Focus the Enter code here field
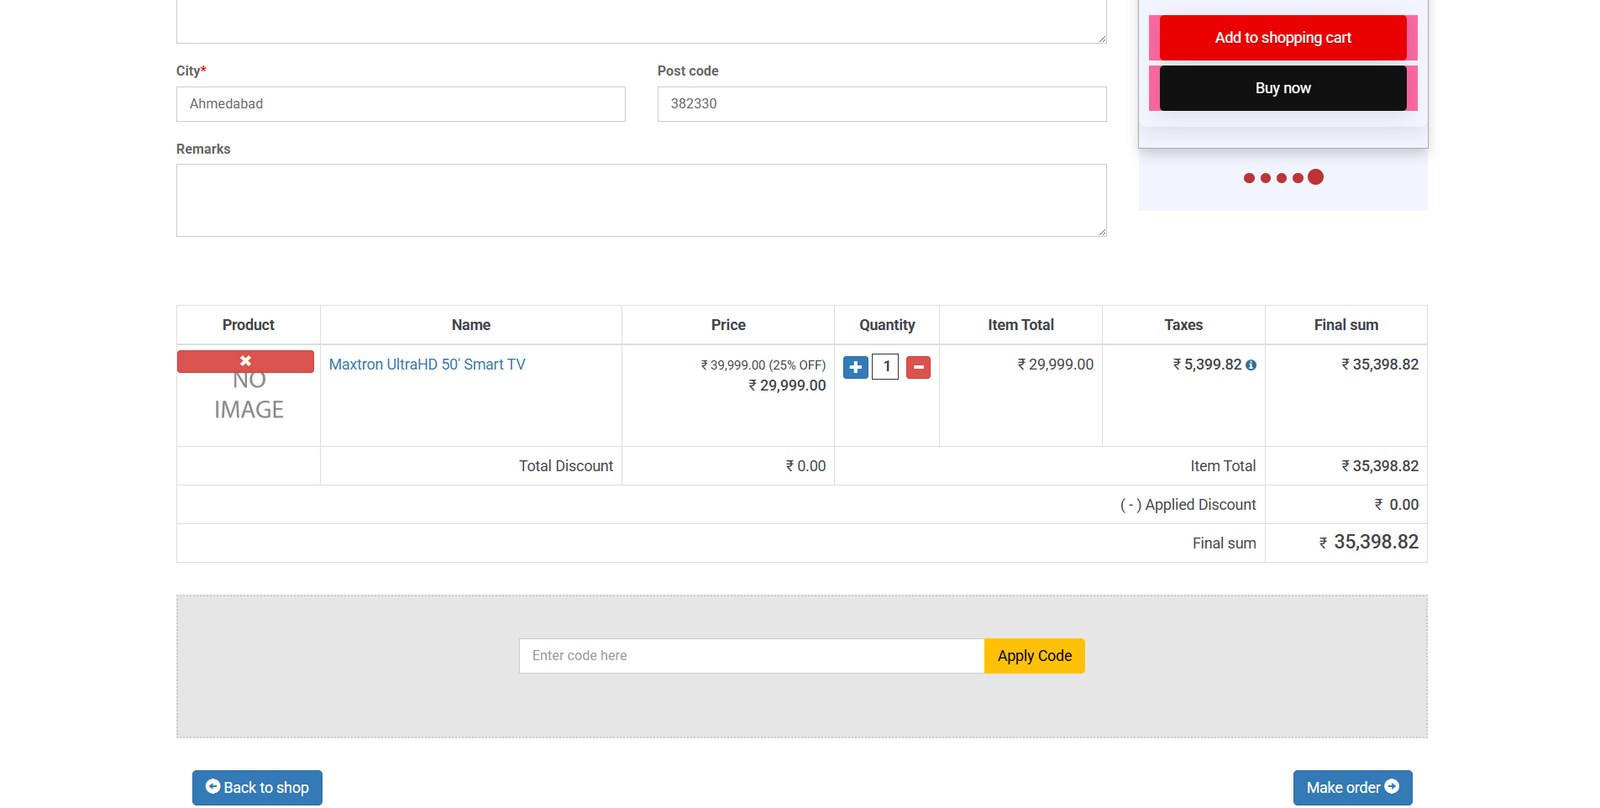1600x808 pixels. [751, 656]
